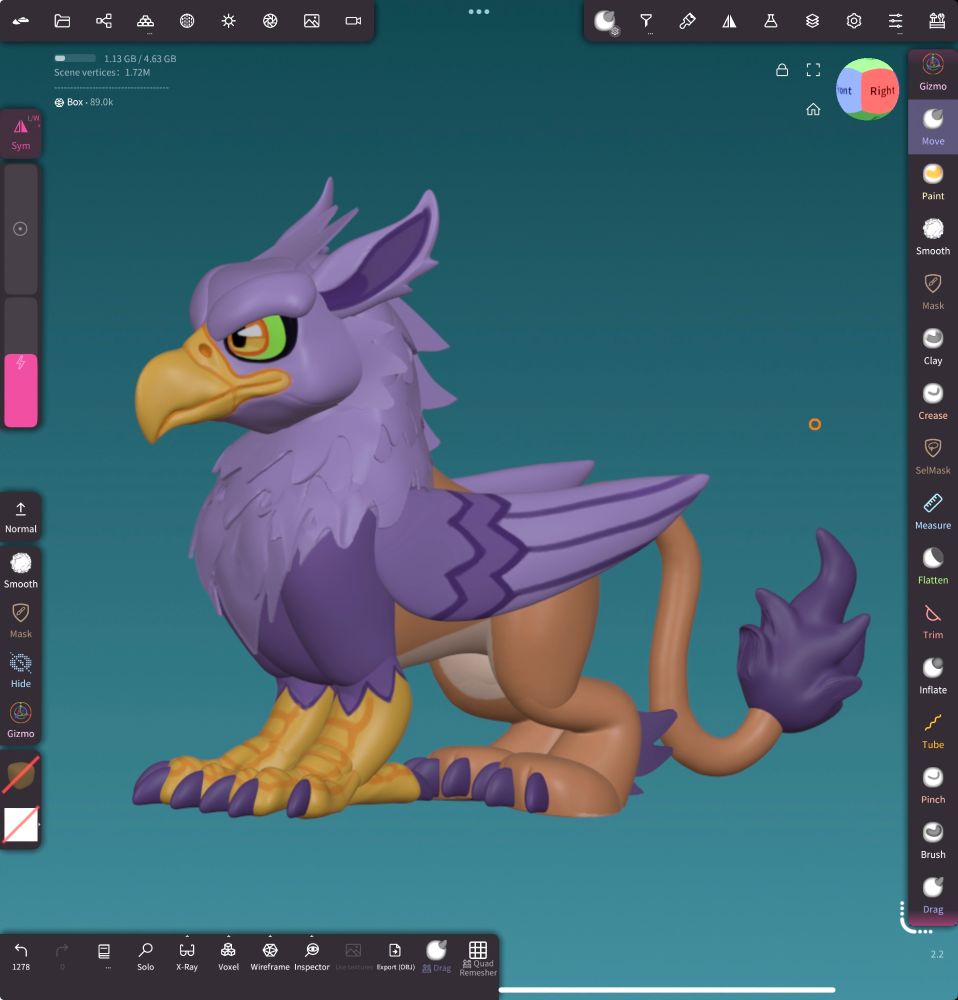The width and height of the screenshot is (958, 1000).
Task: Open the brush material color swatch
Action: (x=20, y=774)
